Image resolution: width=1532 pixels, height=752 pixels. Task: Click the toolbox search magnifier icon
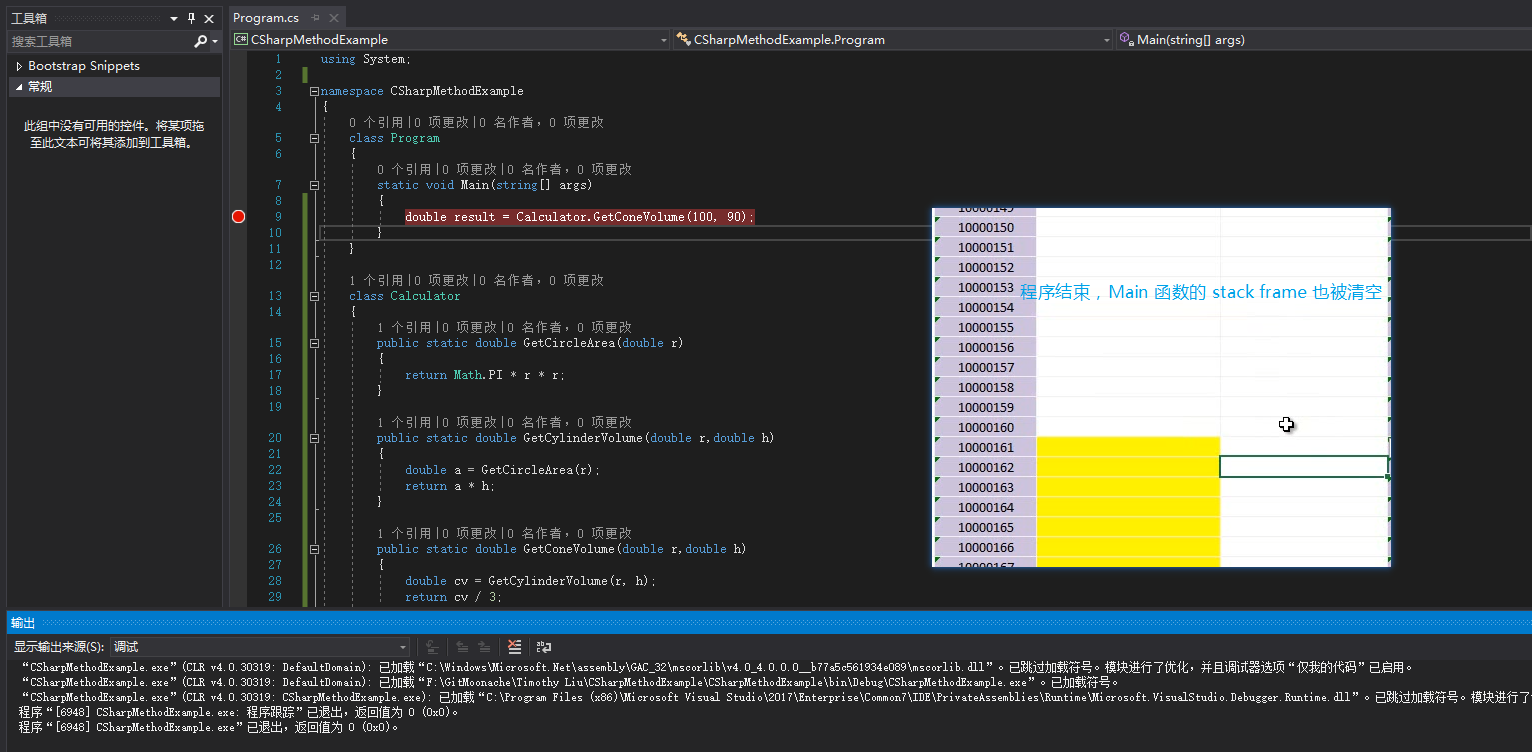[201, 41]
